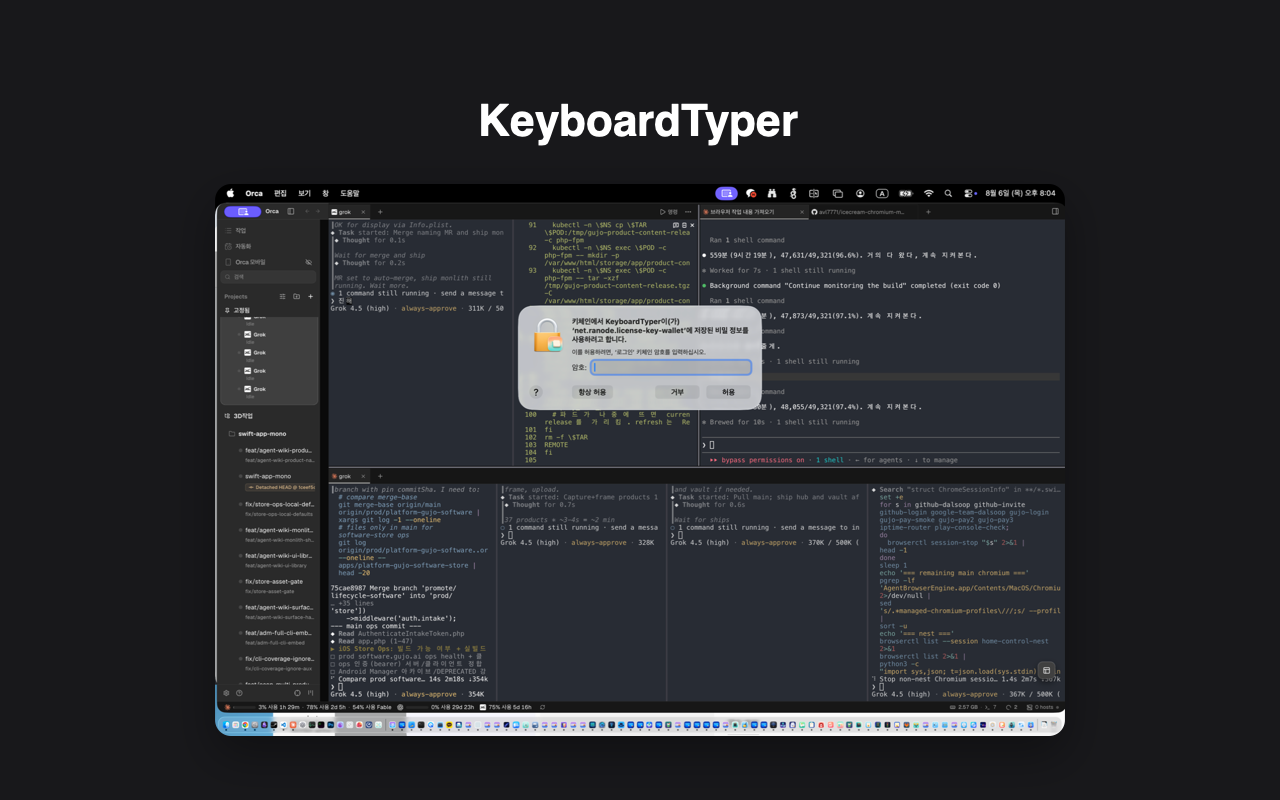Open the 창 menu
Screen dimensions: 1280x800
pyautogui.click(x=325, y=193)
